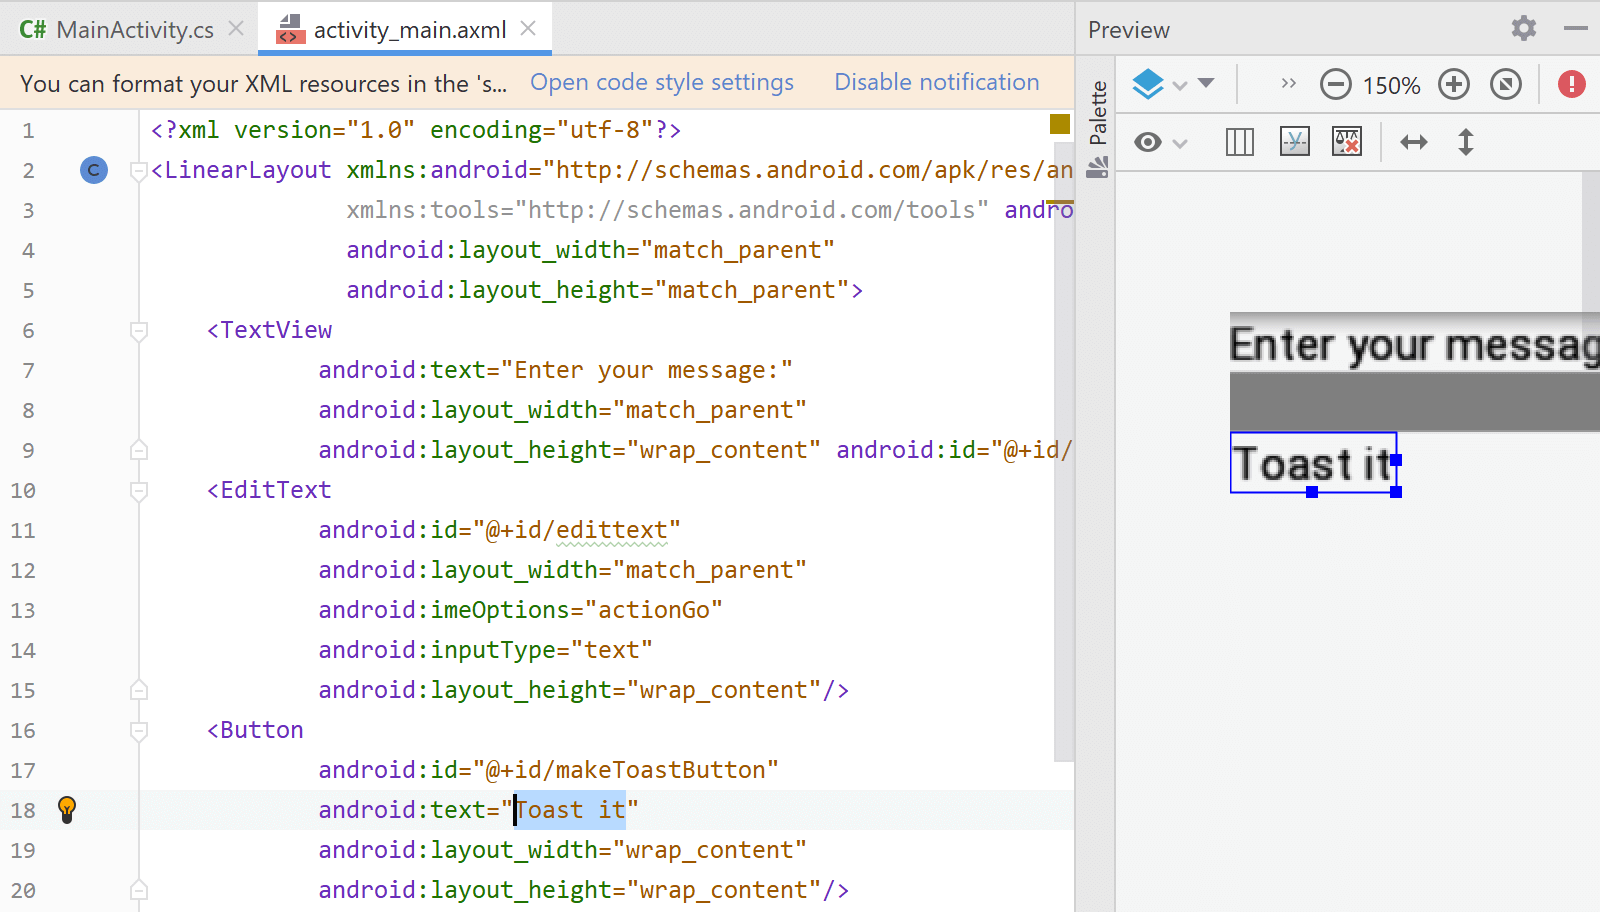Image resolution: width=1600 pixels, height=912 pixels.
Task: Click the Disable notification link
Action: coord(936,83)
